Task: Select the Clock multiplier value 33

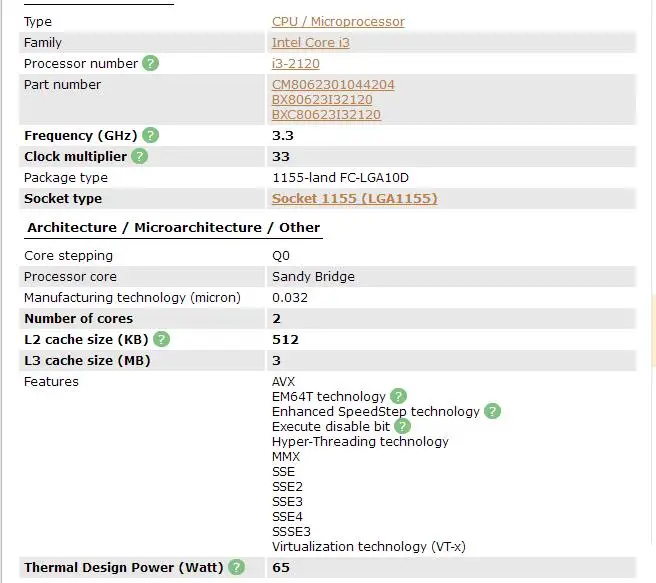Action: click(x=281, y=156)
